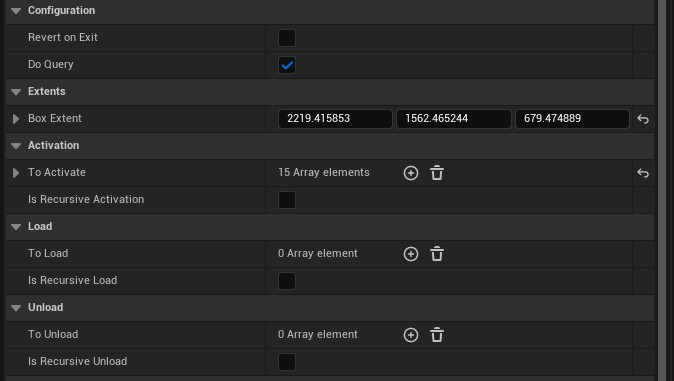Enable the Revert on Exit checkbox
The height and width of the screenshot is (381, 674).
point(287,38)
